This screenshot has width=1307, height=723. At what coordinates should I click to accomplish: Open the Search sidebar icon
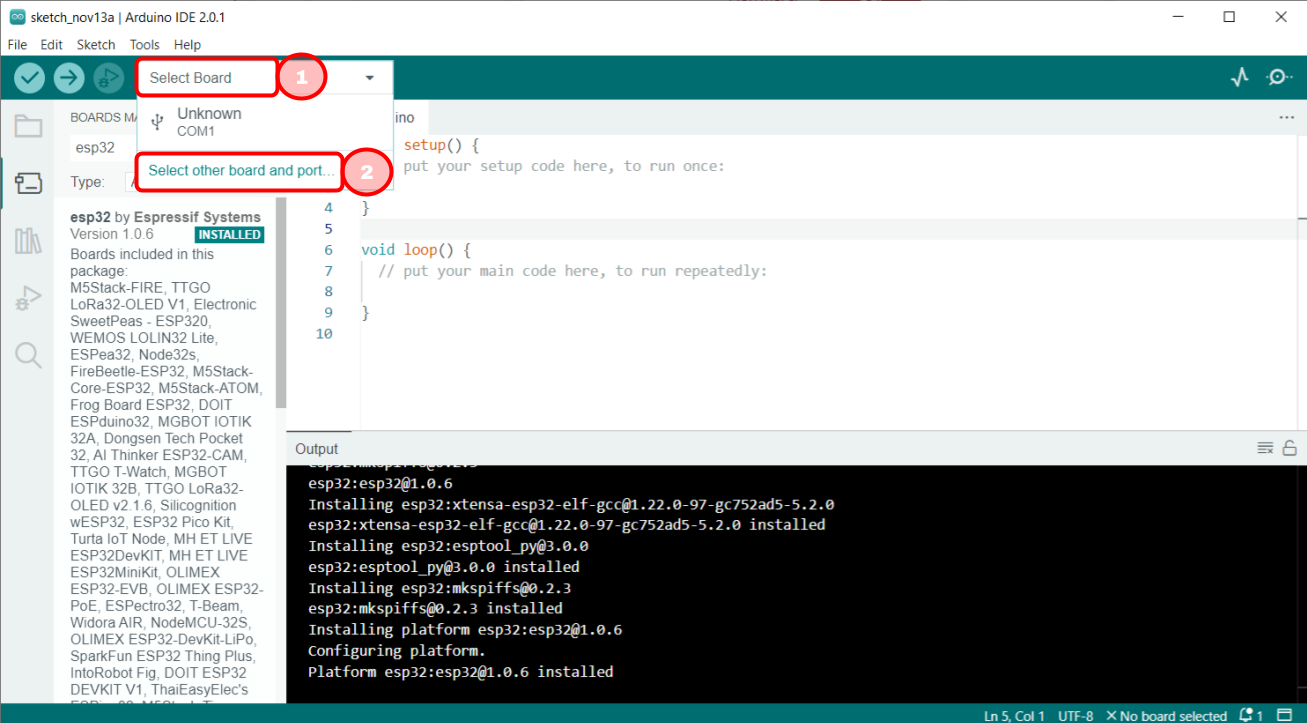[x=28, y=352]
